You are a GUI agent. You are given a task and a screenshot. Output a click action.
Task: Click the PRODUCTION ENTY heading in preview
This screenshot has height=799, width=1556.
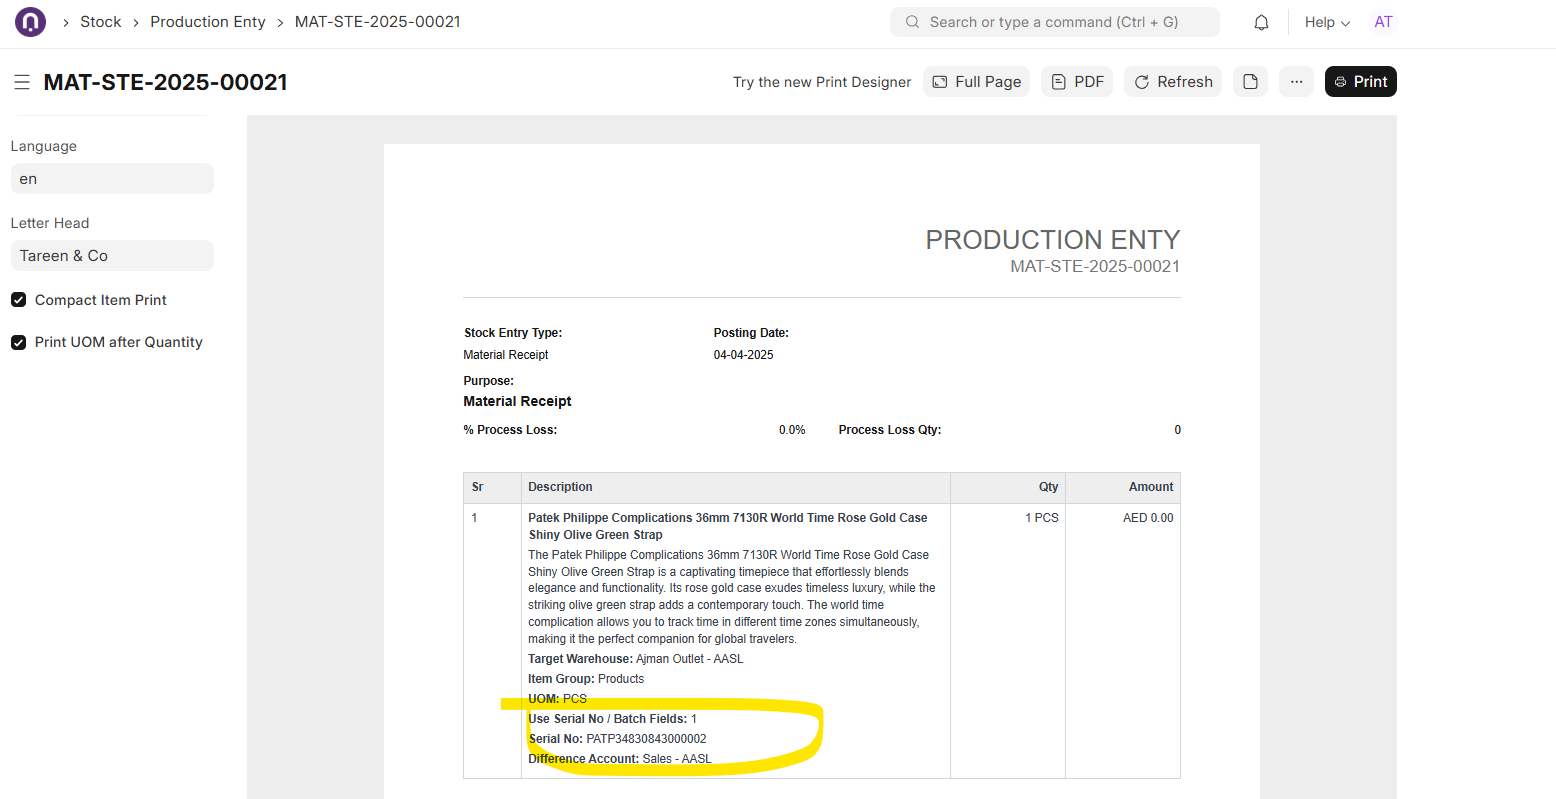tap(1053, 240)
